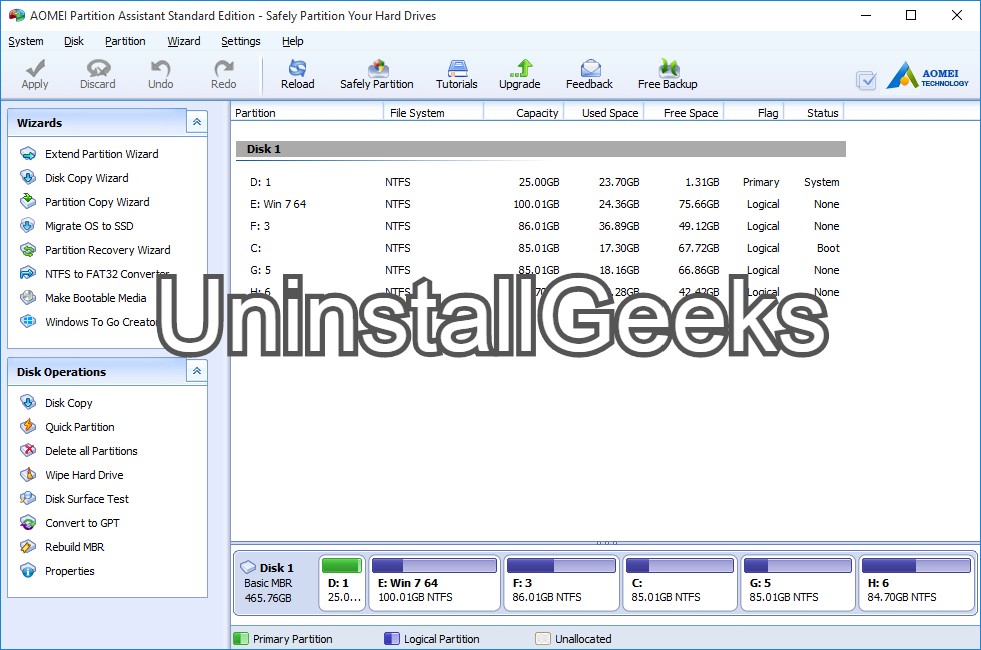Click the Undo arrow icon

161,68
